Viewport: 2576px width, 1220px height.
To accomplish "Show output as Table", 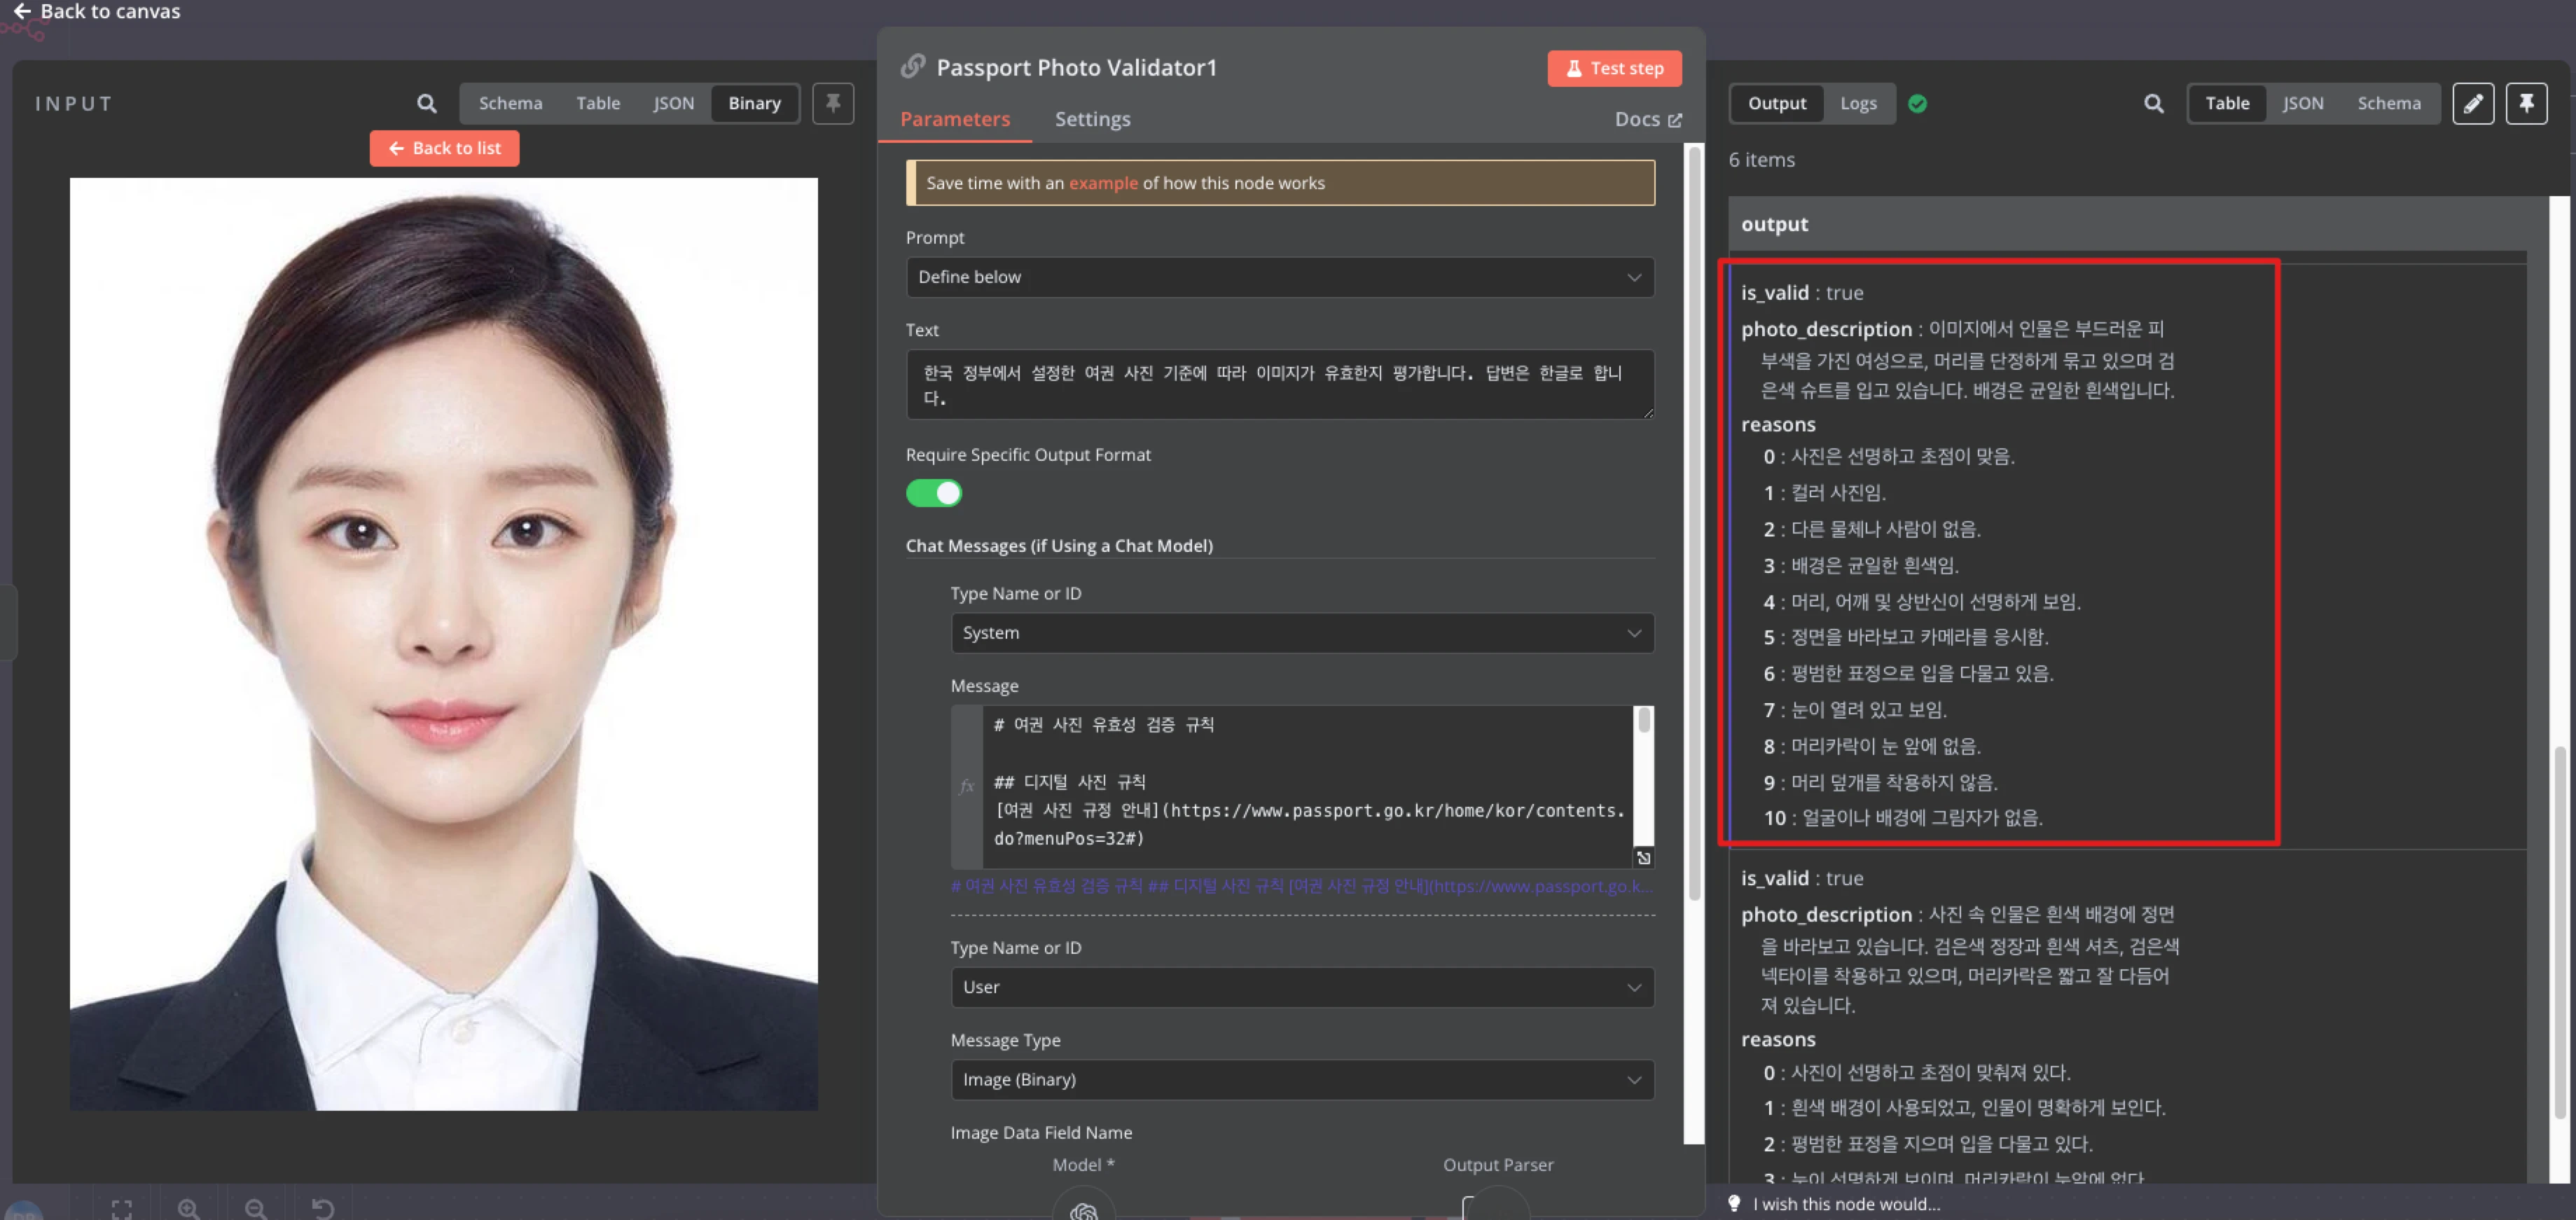I will coord(2227,103).
